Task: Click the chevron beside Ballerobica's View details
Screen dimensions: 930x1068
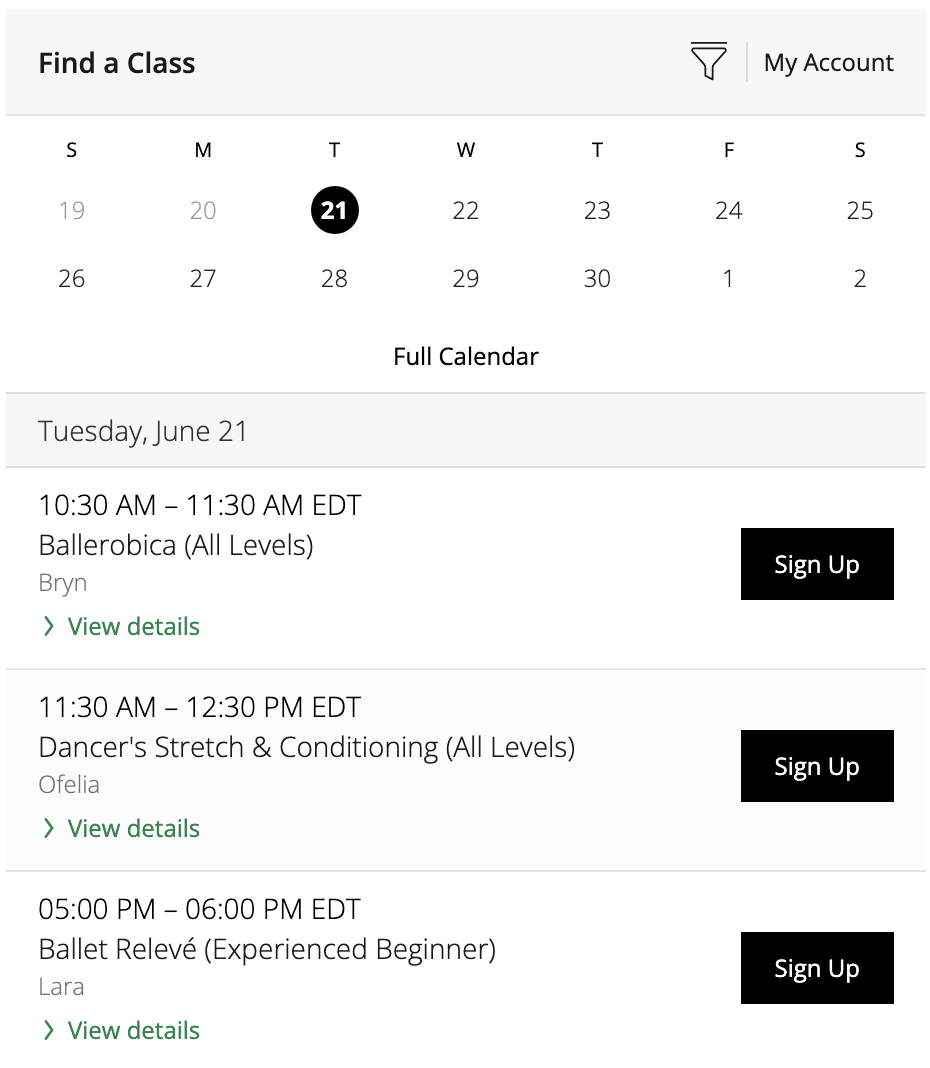Action: pyautogui.click(x=48, y=626)
